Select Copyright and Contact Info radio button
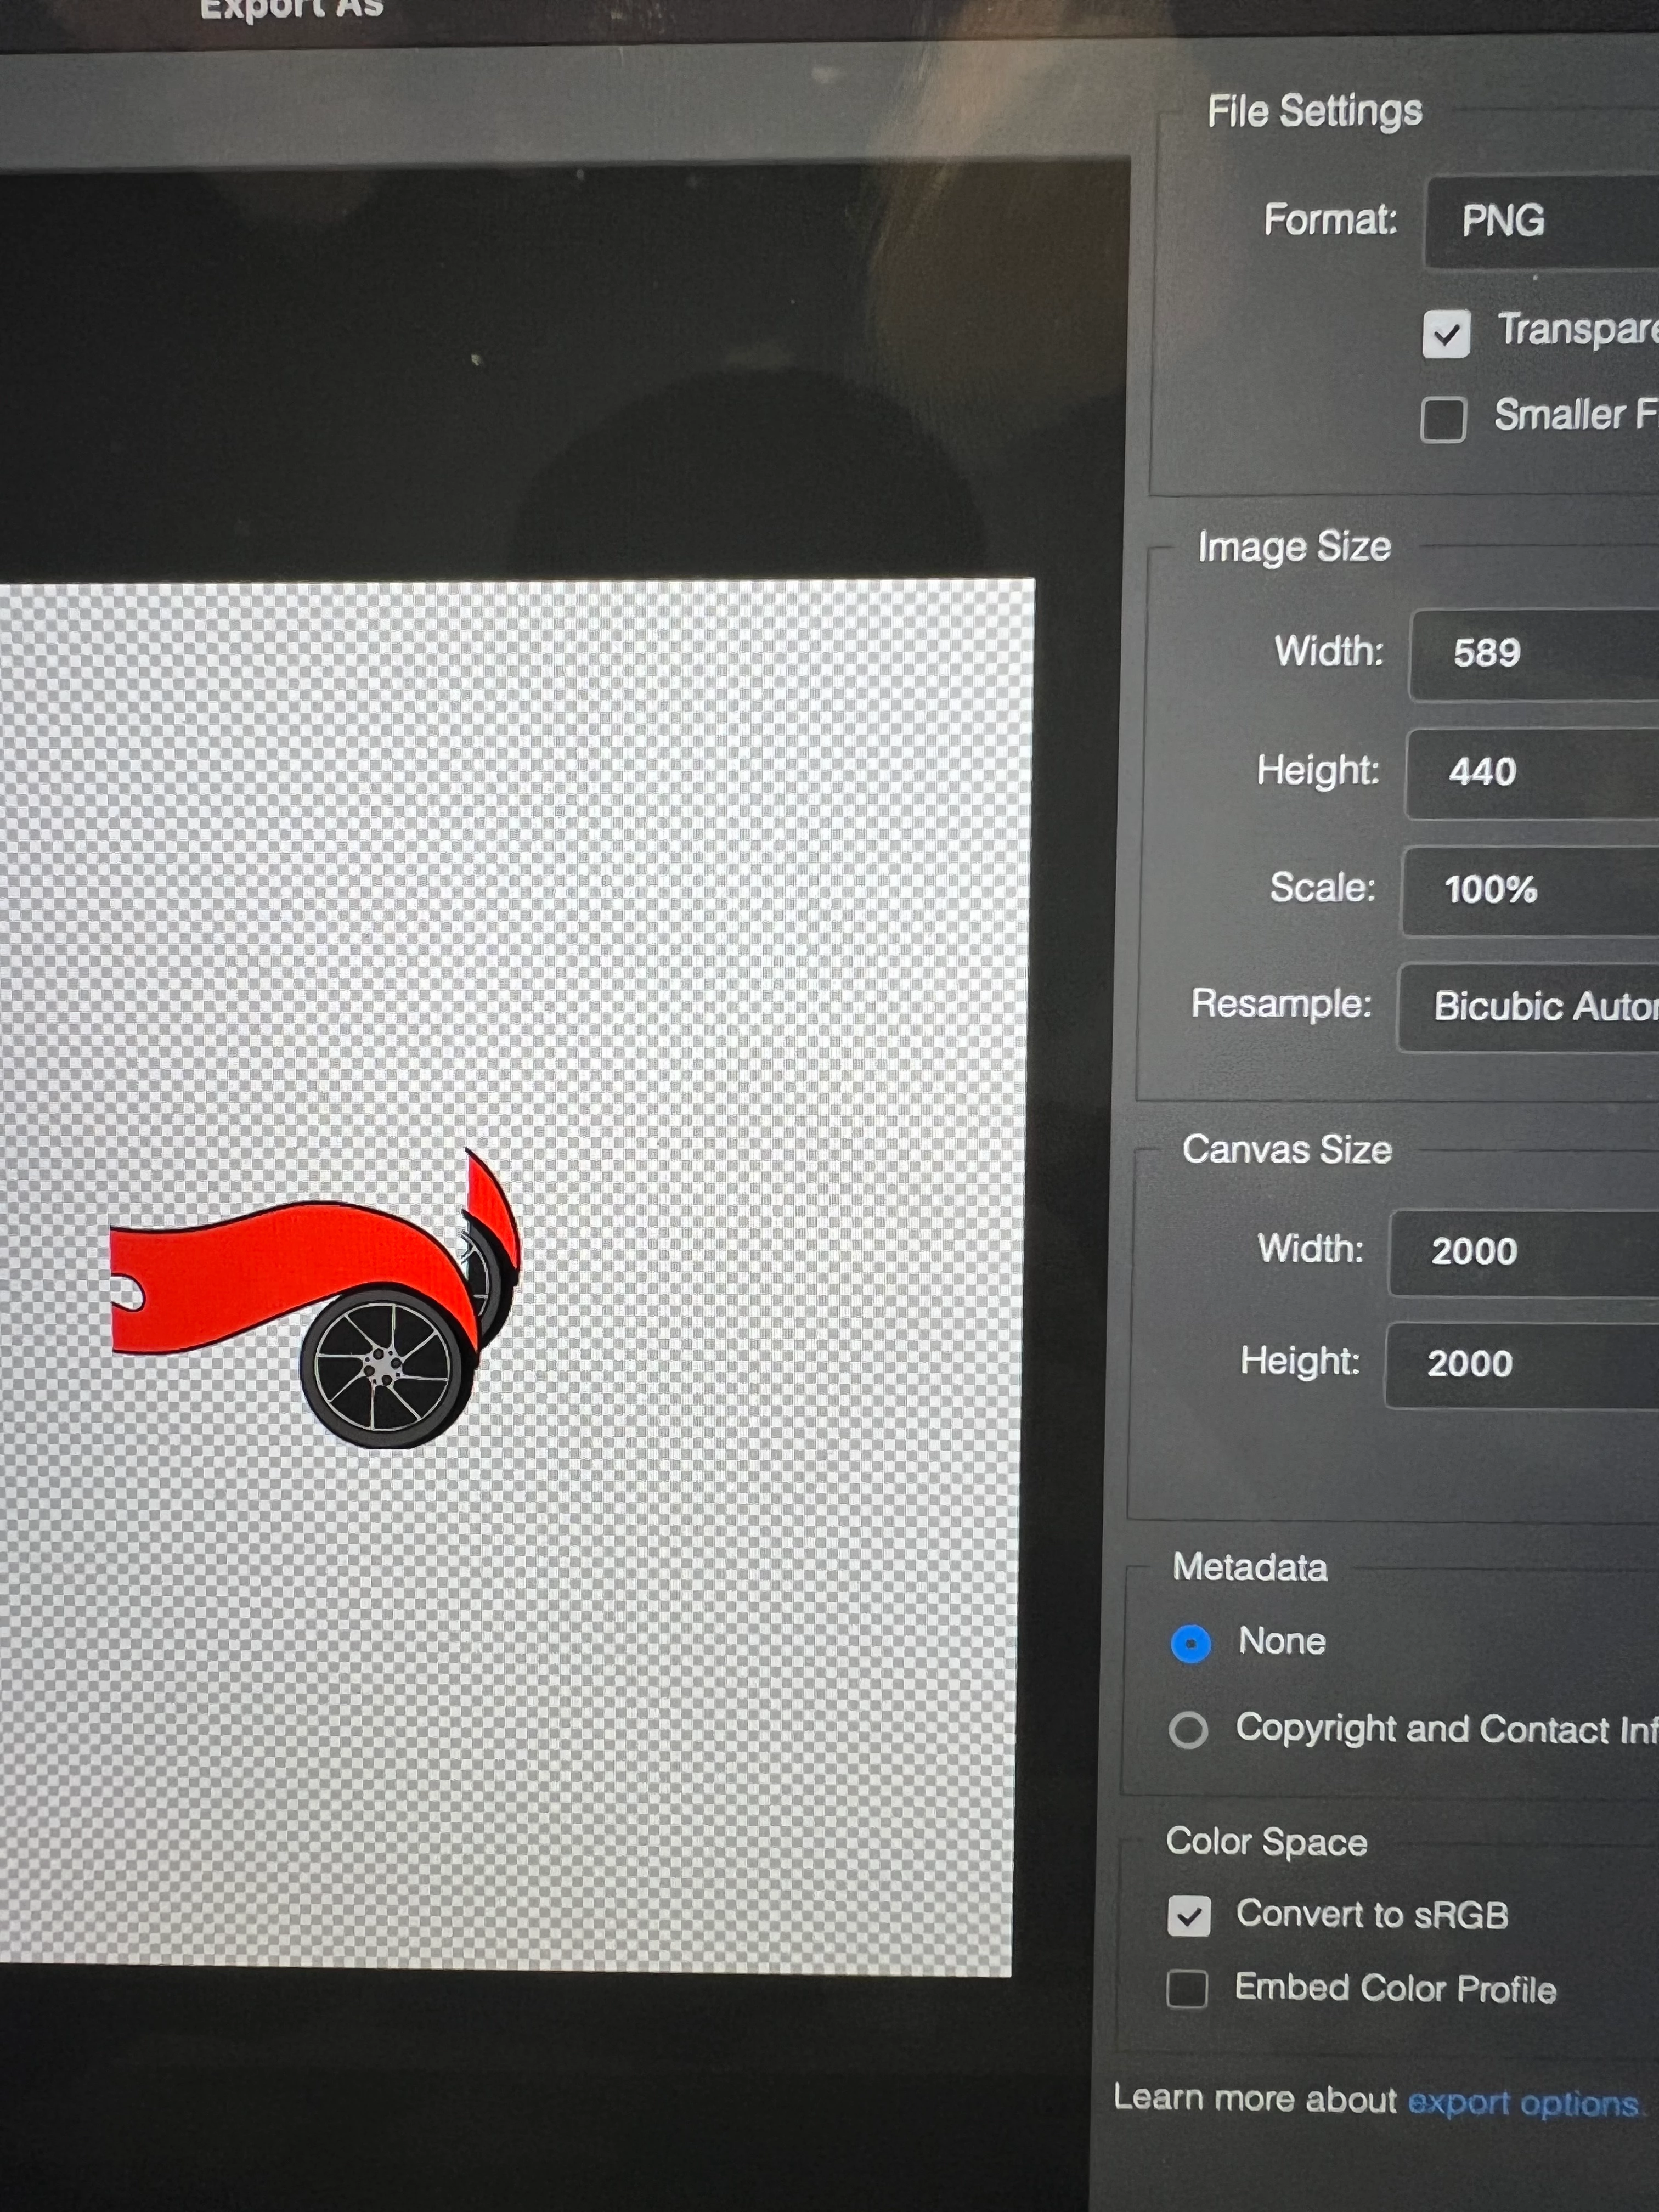The image size is (1659, 2212). [x=1188, y=1729]
